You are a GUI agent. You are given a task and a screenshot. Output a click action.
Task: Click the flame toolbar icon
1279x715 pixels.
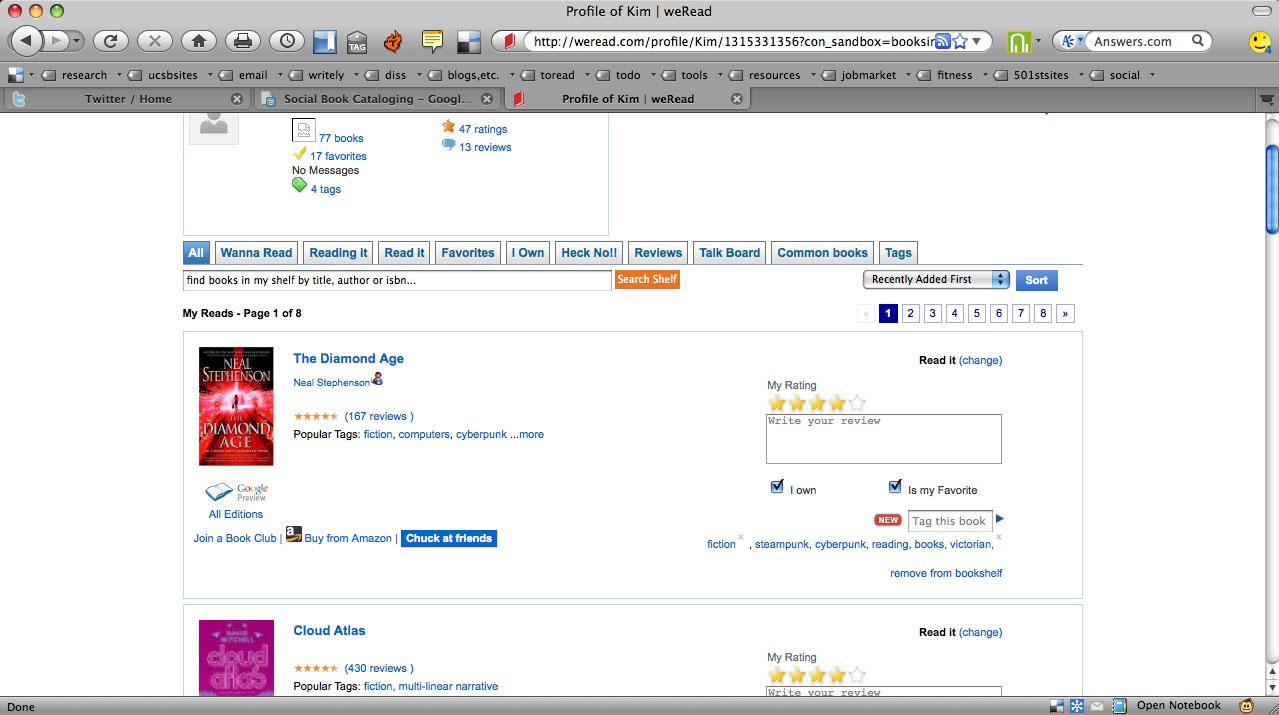393,41
